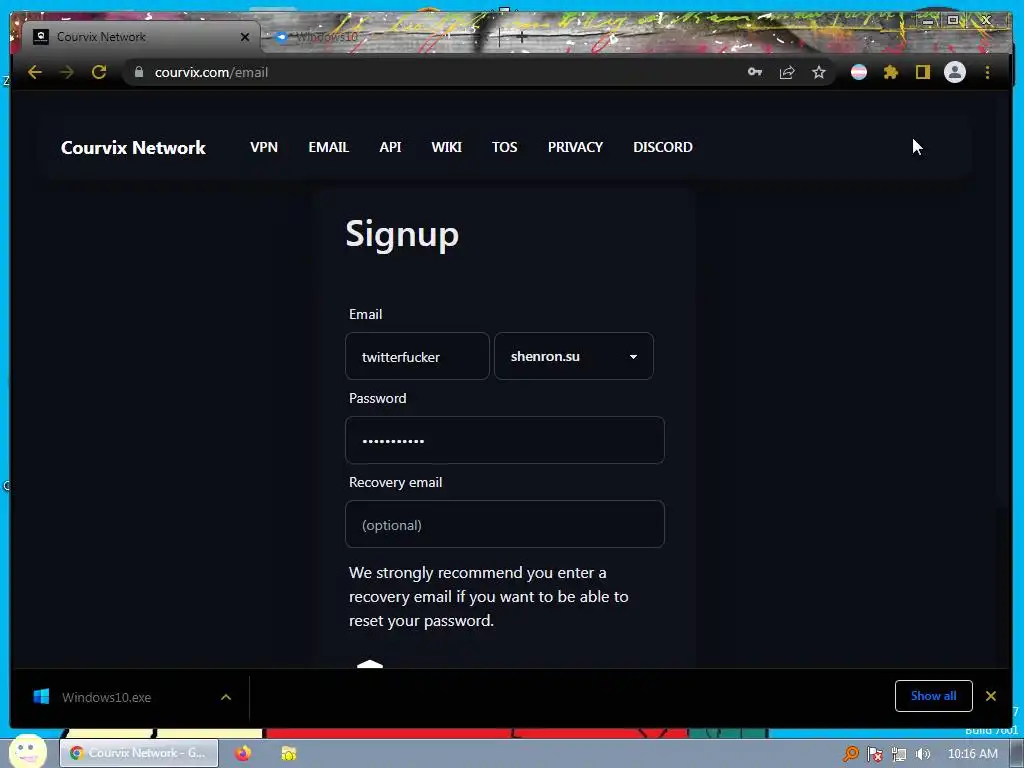
Task: Open the file explorer taskbar icon
Action: tap(289, 754)
